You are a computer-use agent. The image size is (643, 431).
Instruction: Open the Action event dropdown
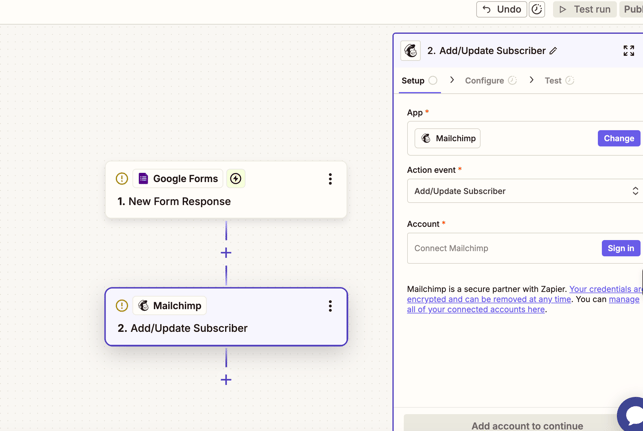coord(524,191)
